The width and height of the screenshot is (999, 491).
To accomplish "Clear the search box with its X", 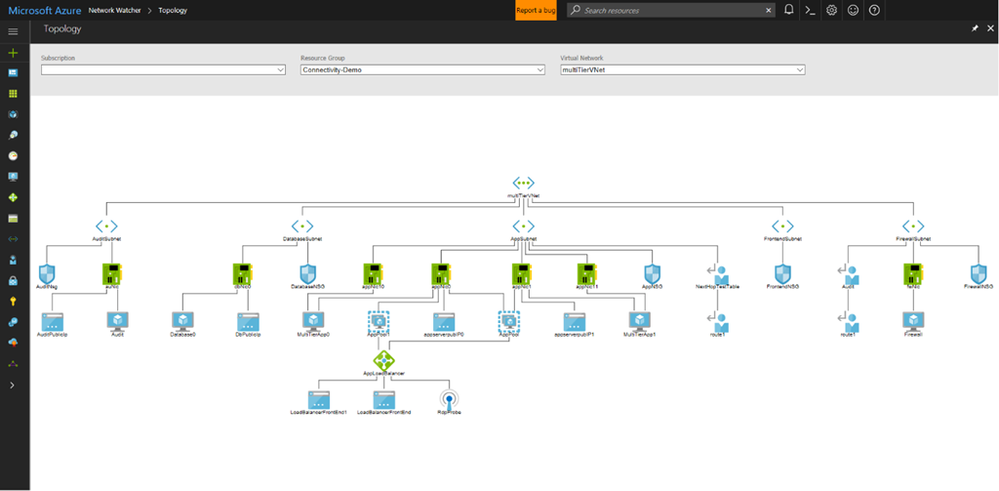I will [768, 10].
